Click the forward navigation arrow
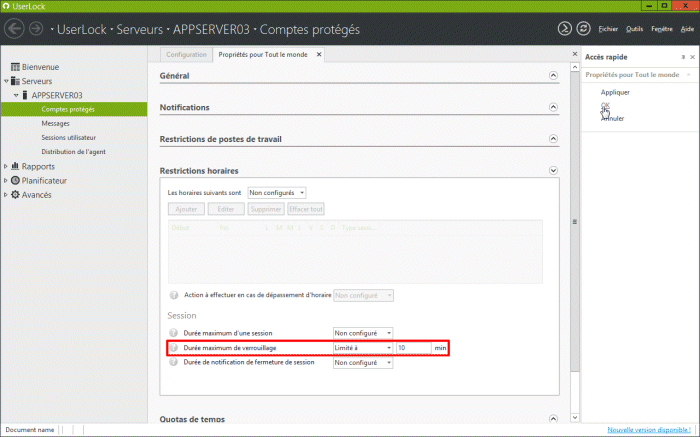The image size is (700, 437). pyautogui.click(x=36, y=29)
